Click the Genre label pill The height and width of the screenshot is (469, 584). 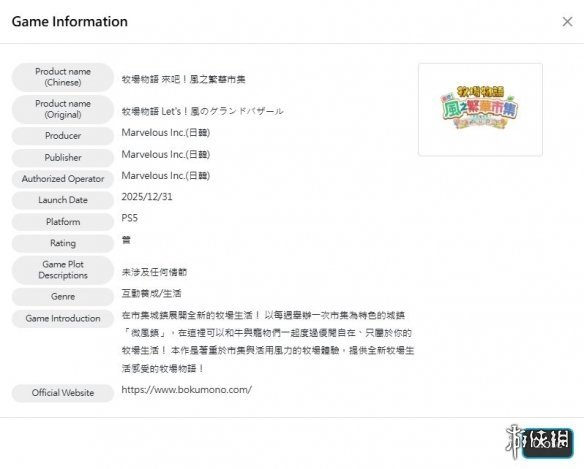[63, 297]
